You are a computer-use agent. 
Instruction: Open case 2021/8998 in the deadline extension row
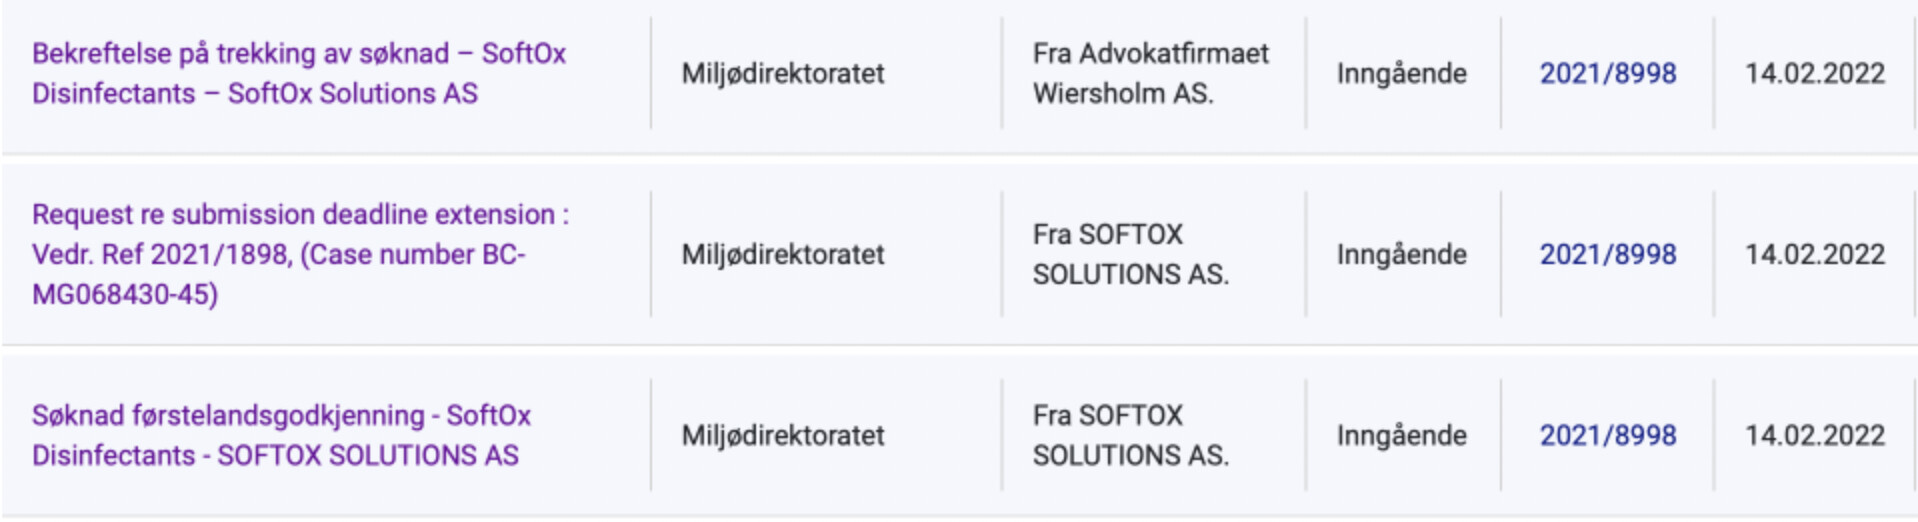click(1607, 254)
